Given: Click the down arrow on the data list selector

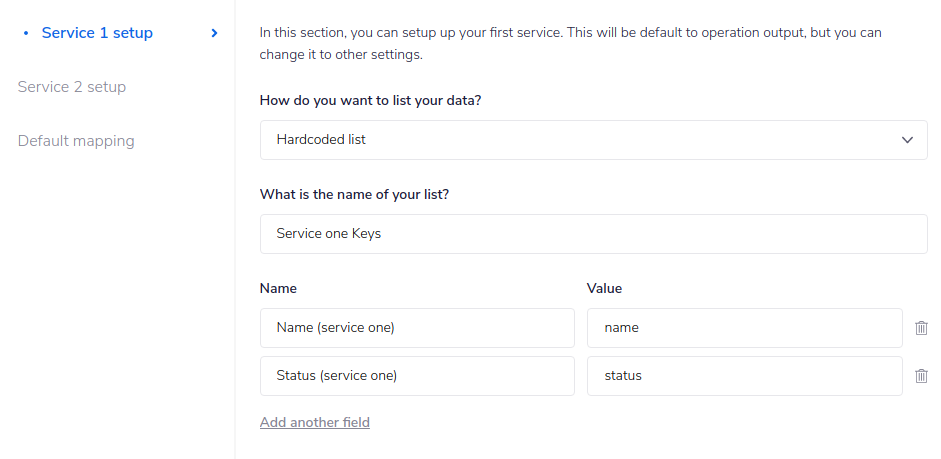Looking at the screenshot, I should (907, 140).
